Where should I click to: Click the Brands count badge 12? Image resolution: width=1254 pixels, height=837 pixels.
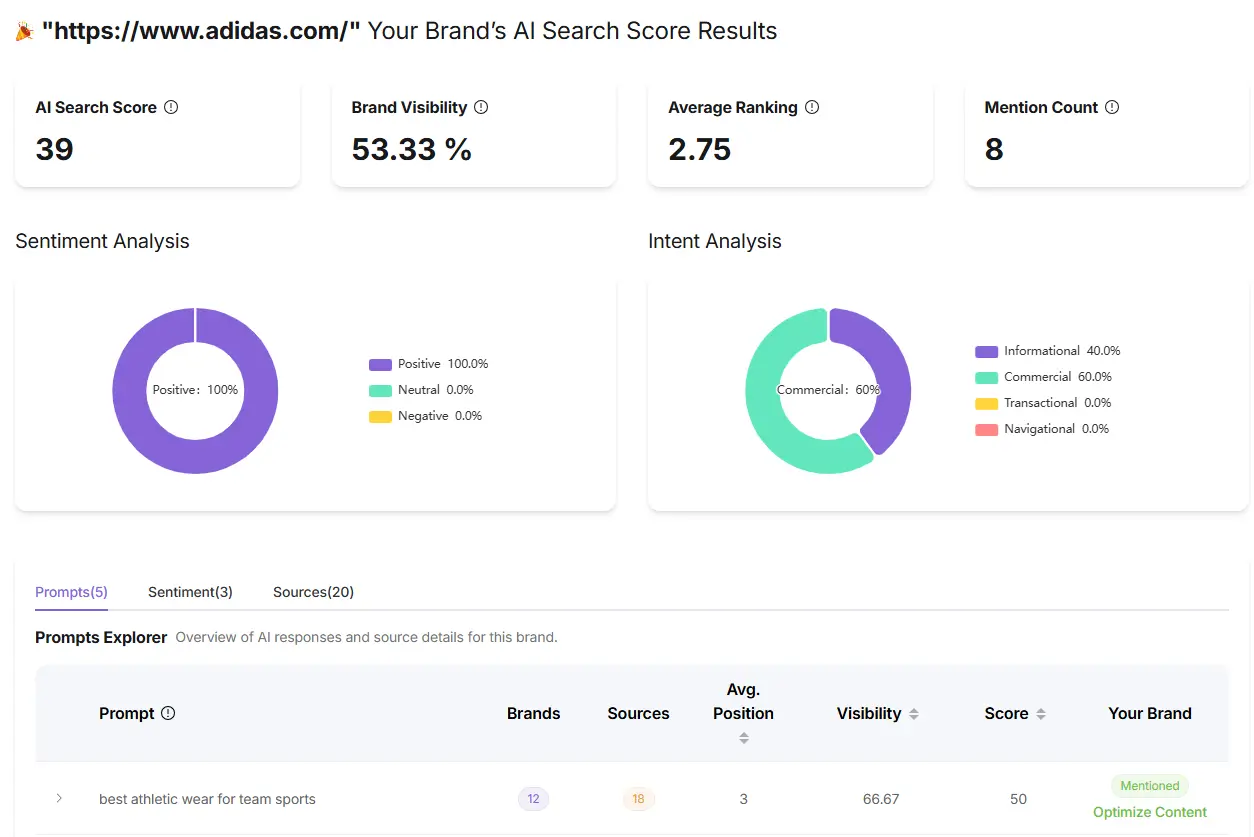point(533,799)
